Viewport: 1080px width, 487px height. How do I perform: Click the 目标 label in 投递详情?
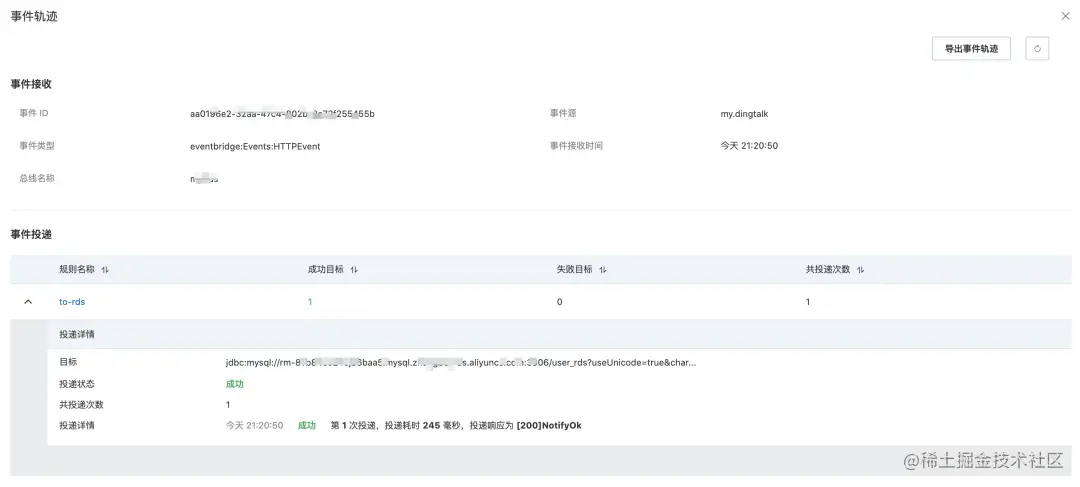pos(68,362)
